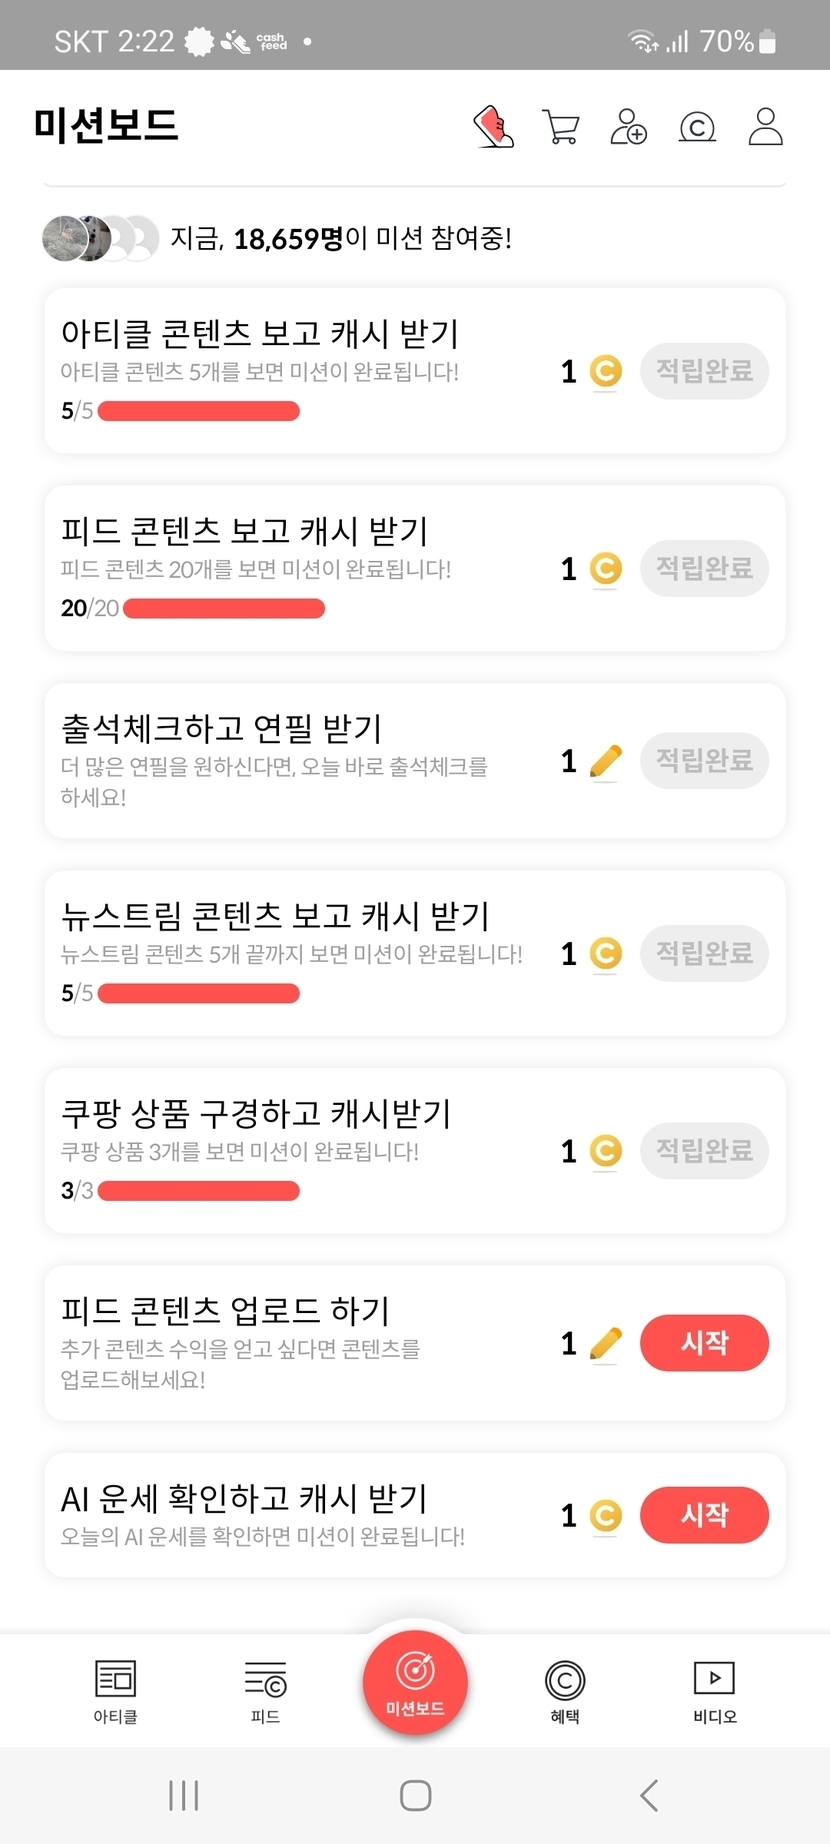Click the 피드 콘텐츠 20/20 progress bar
Viewport: 830px width, 1844px height.
point(224,608)
